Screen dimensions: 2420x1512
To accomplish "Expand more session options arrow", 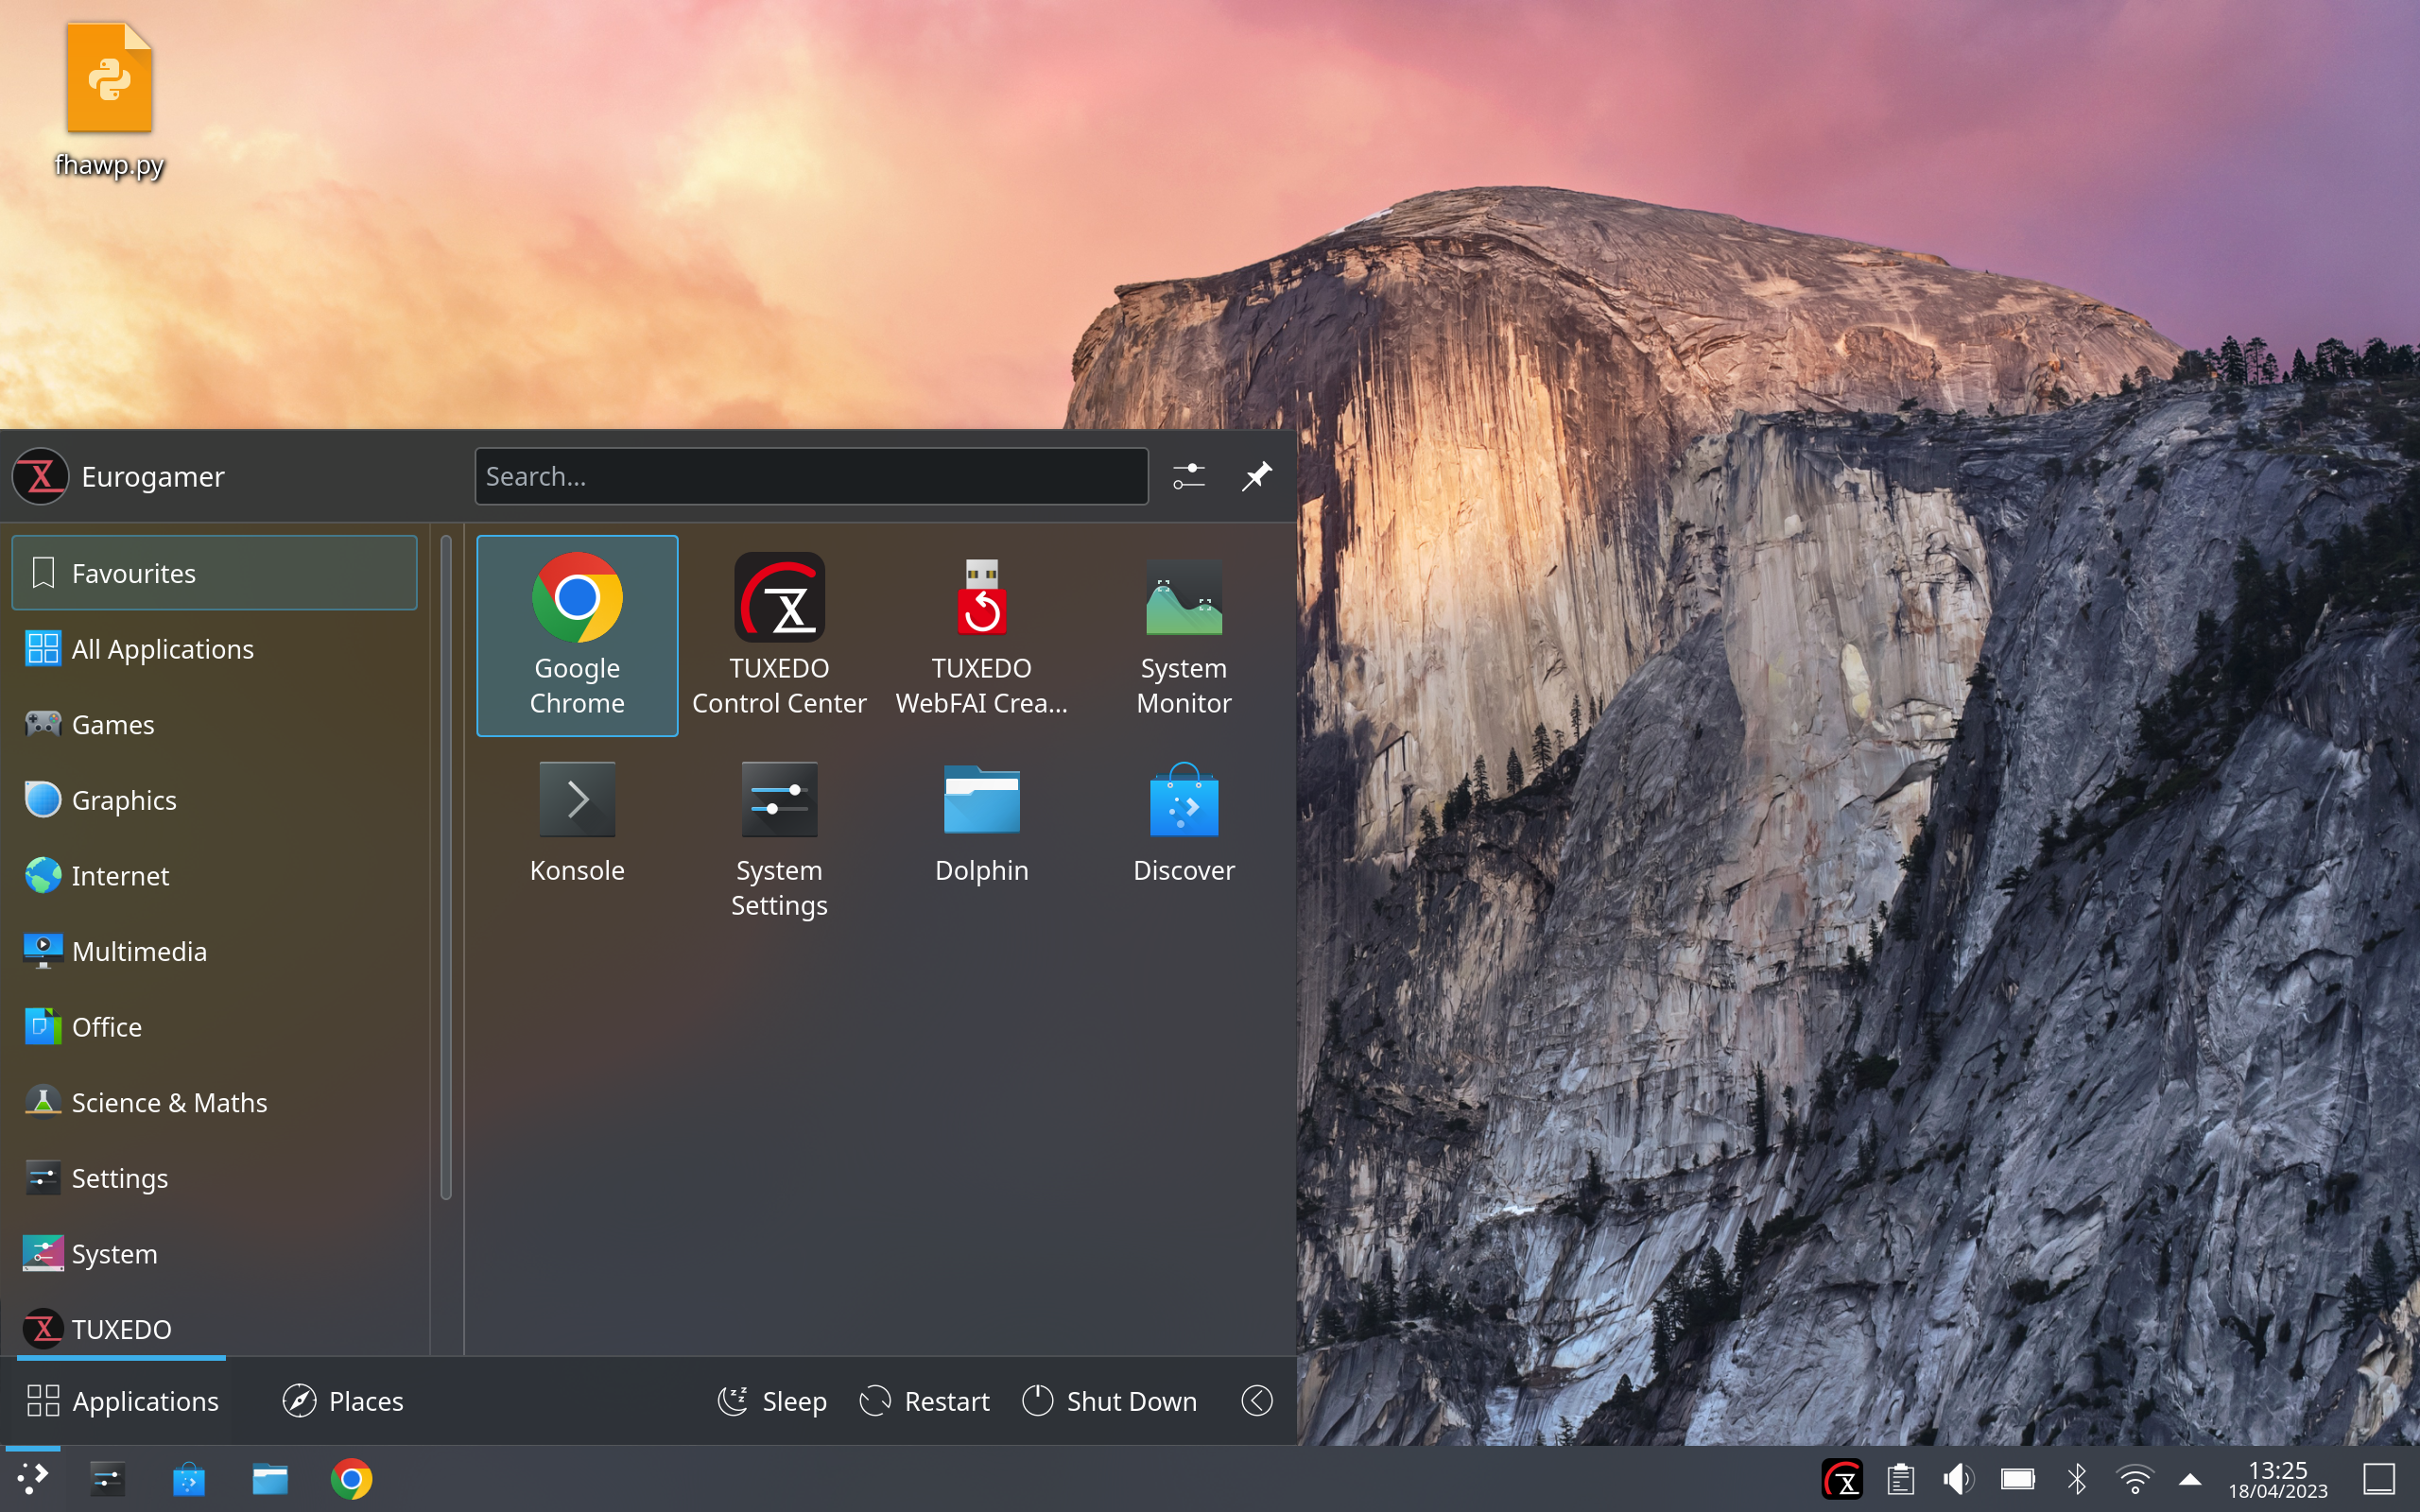I will 1257,1401.
